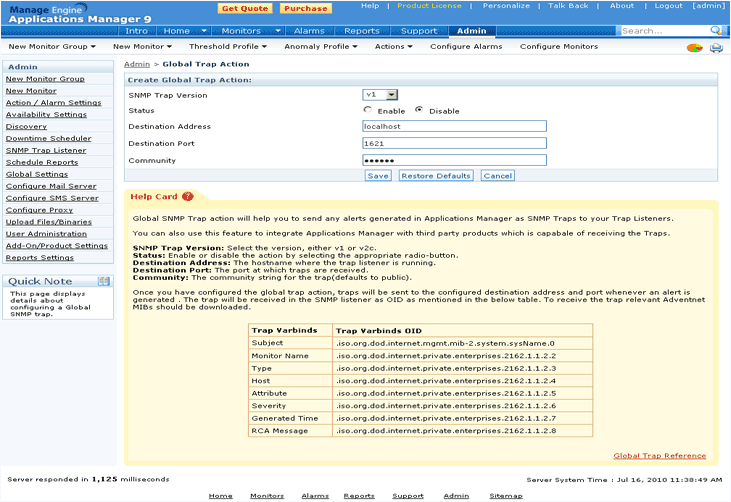Open the Monitors tab dropdown arrow
This screenshot has height=502, width=731.
click(x=278, y=31)
